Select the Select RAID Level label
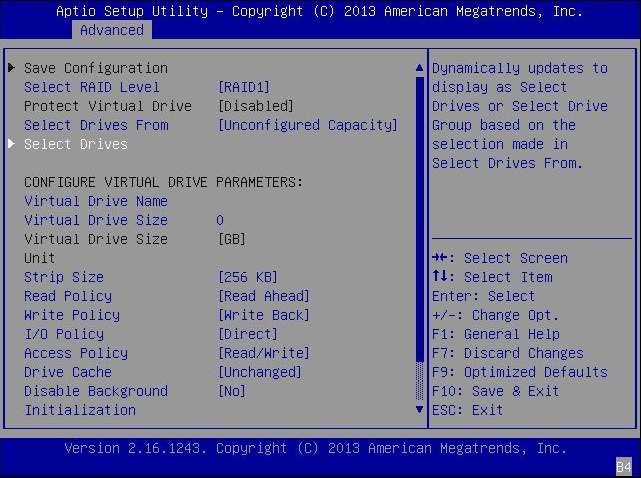 click(x=92, y=87)
